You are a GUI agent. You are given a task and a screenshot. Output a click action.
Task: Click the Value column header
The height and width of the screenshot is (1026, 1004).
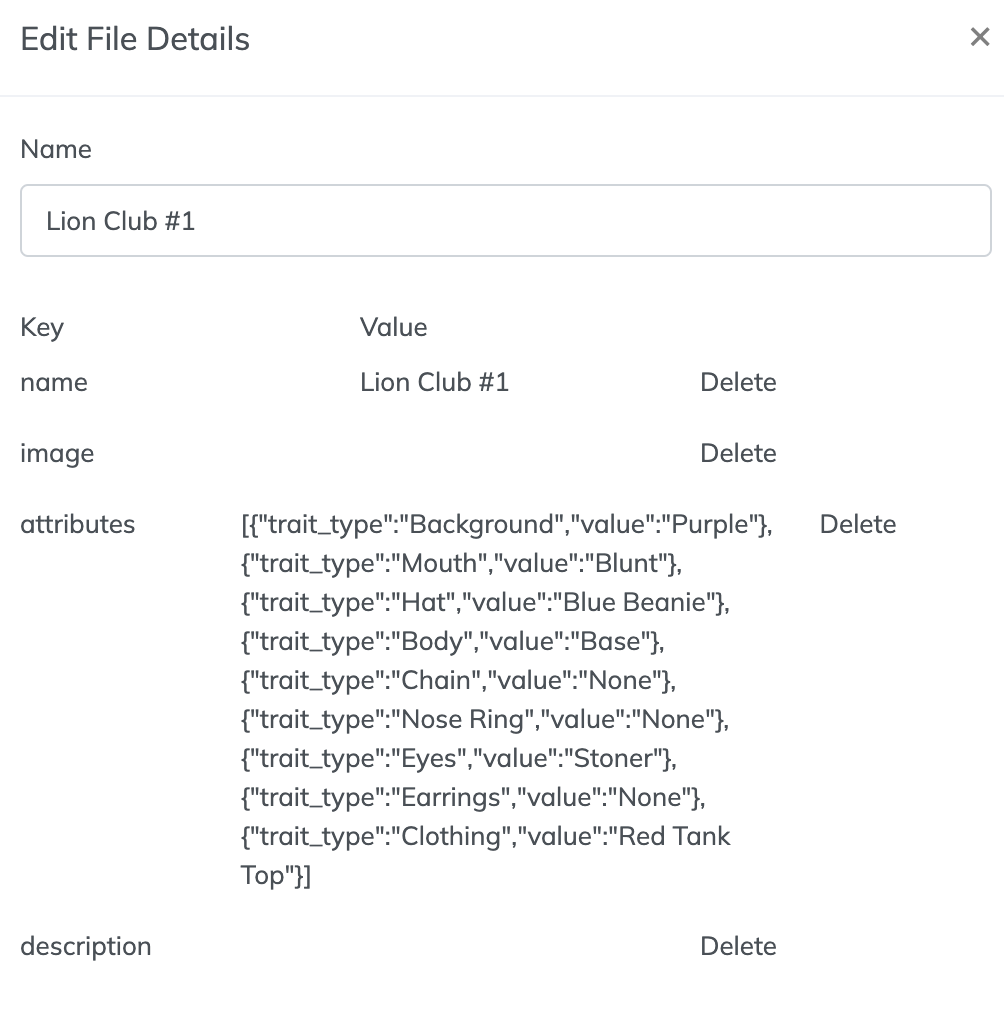[393, 327]
